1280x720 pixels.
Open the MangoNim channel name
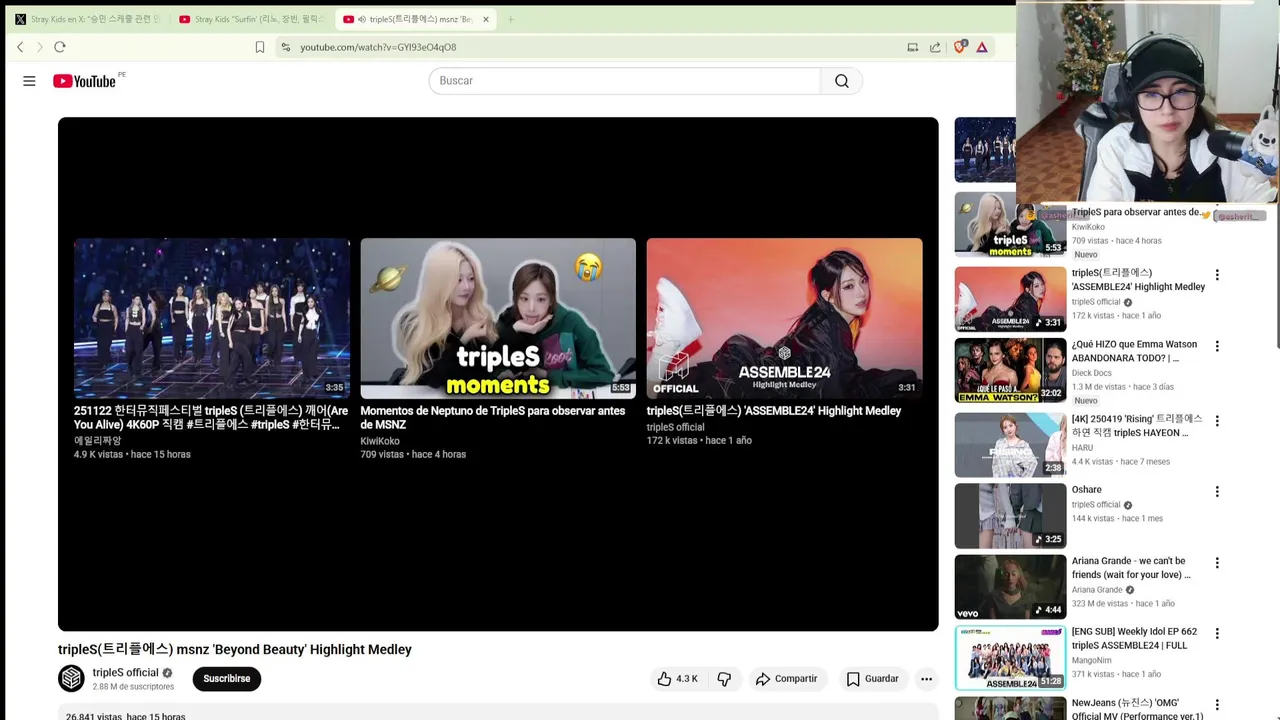(x=1091, y=660)
